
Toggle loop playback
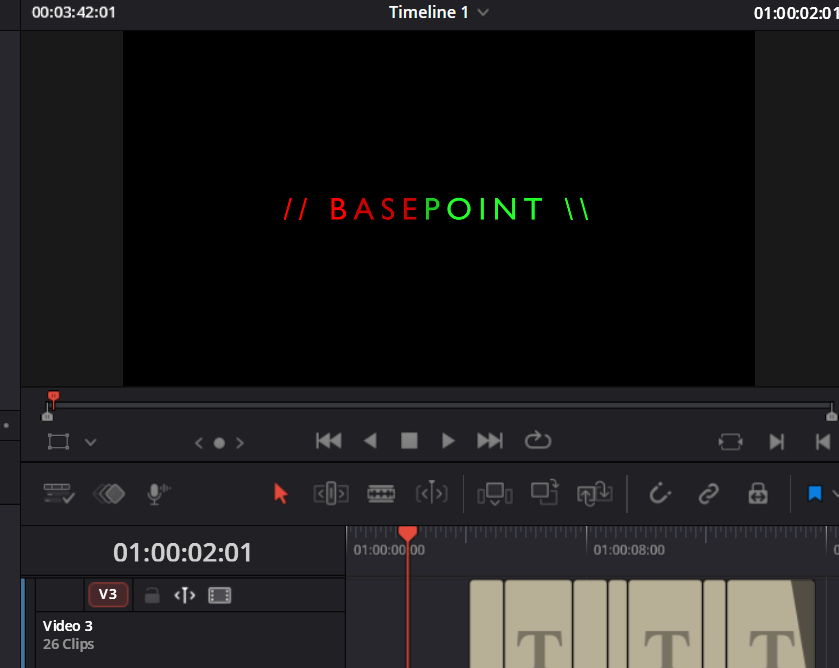(x=538, y=441)
